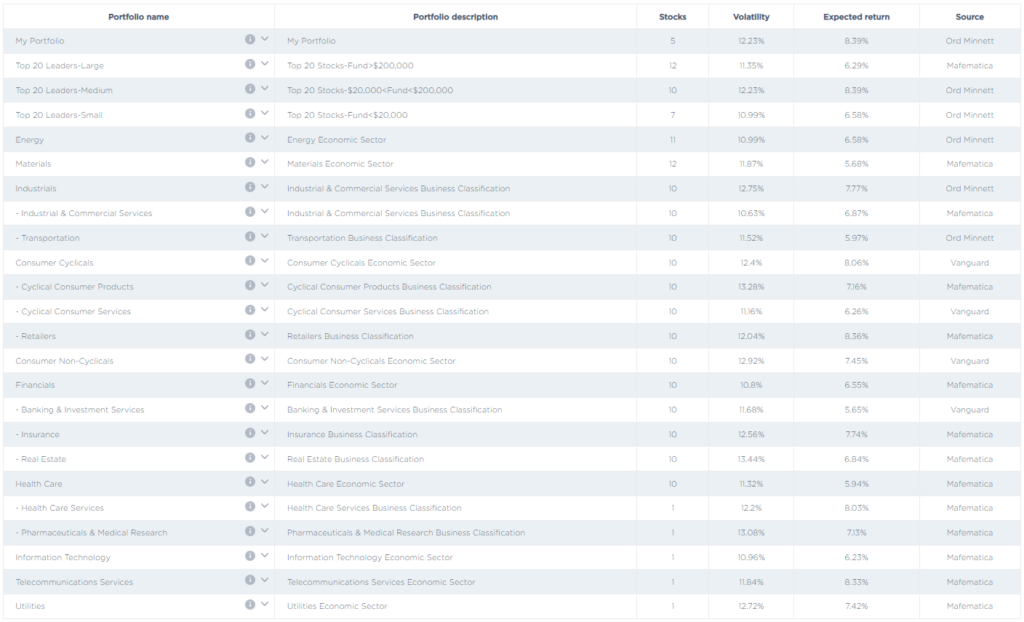Open info for Consumer Cyclicals
1024x622 pixels.
pos(250,261)
